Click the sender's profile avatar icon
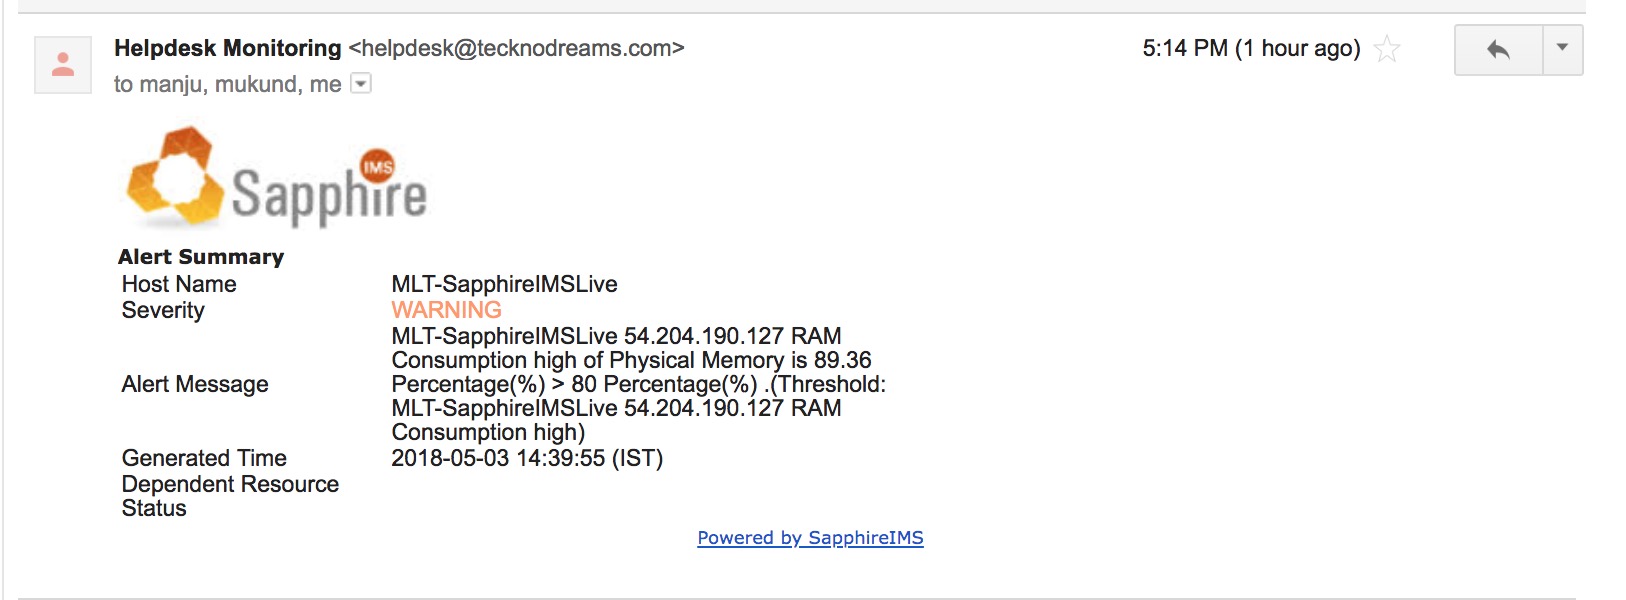This screenshot has height=600, width=1626. click(63, 65)
